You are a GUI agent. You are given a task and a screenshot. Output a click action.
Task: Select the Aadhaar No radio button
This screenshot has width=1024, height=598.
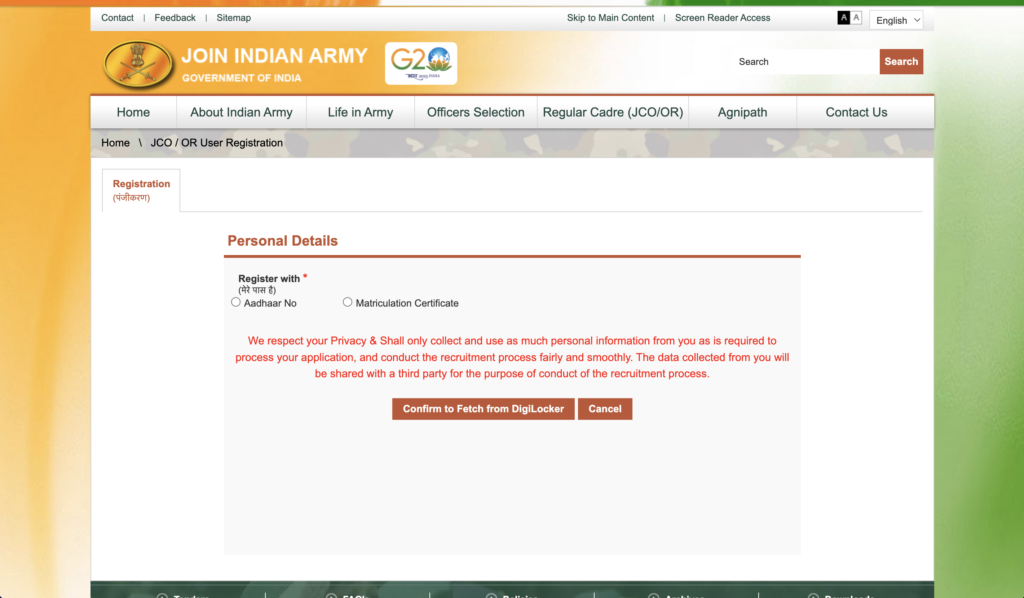[x=236, y=301]
